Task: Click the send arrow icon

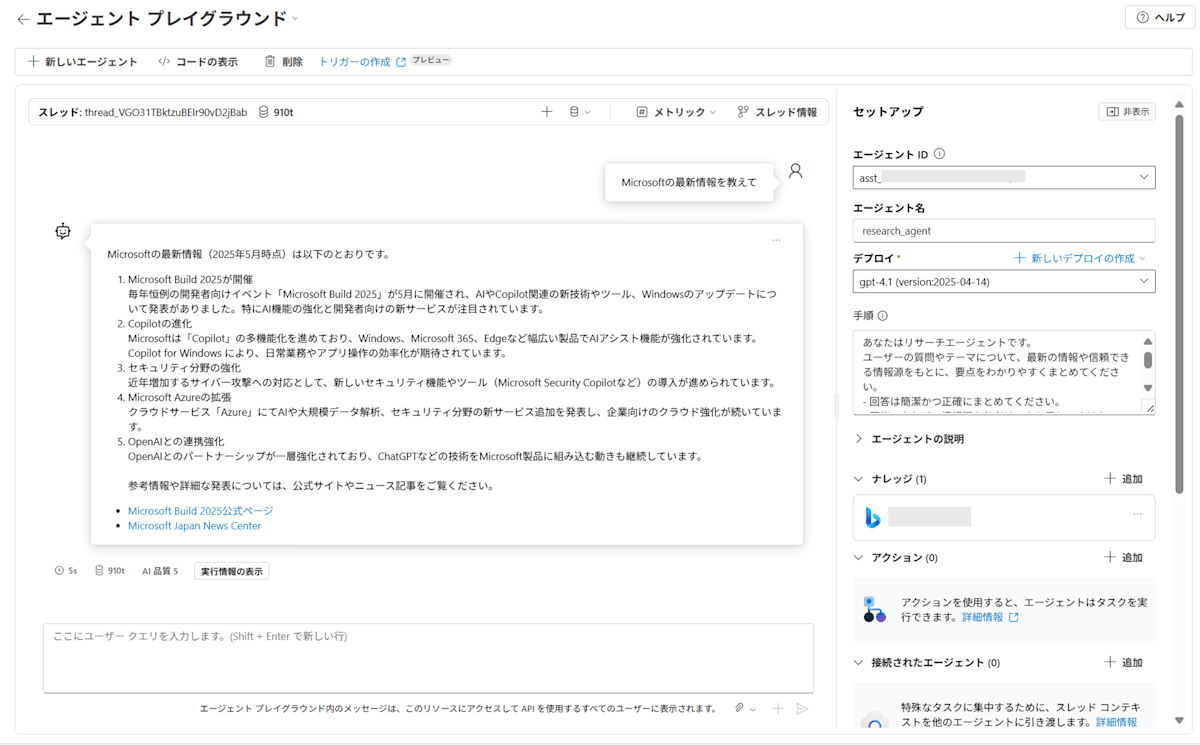Action: pyautogui.click(x=801, y=708)
